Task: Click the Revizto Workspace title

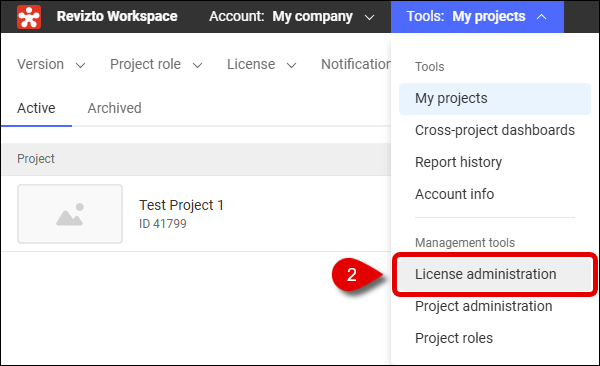Action: point(117,16)
